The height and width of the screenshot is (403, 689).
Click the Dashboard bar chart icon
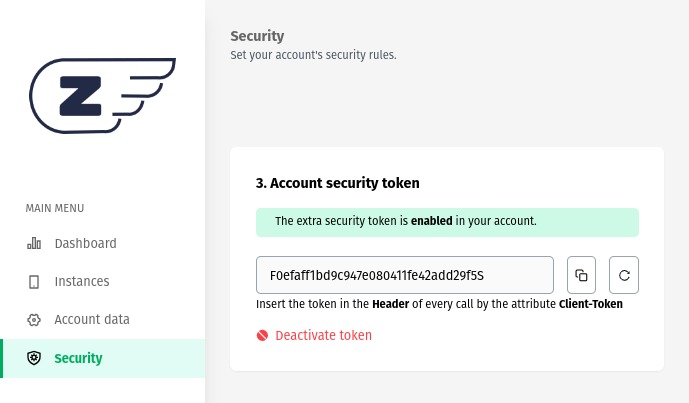click(x=34, y=243)
